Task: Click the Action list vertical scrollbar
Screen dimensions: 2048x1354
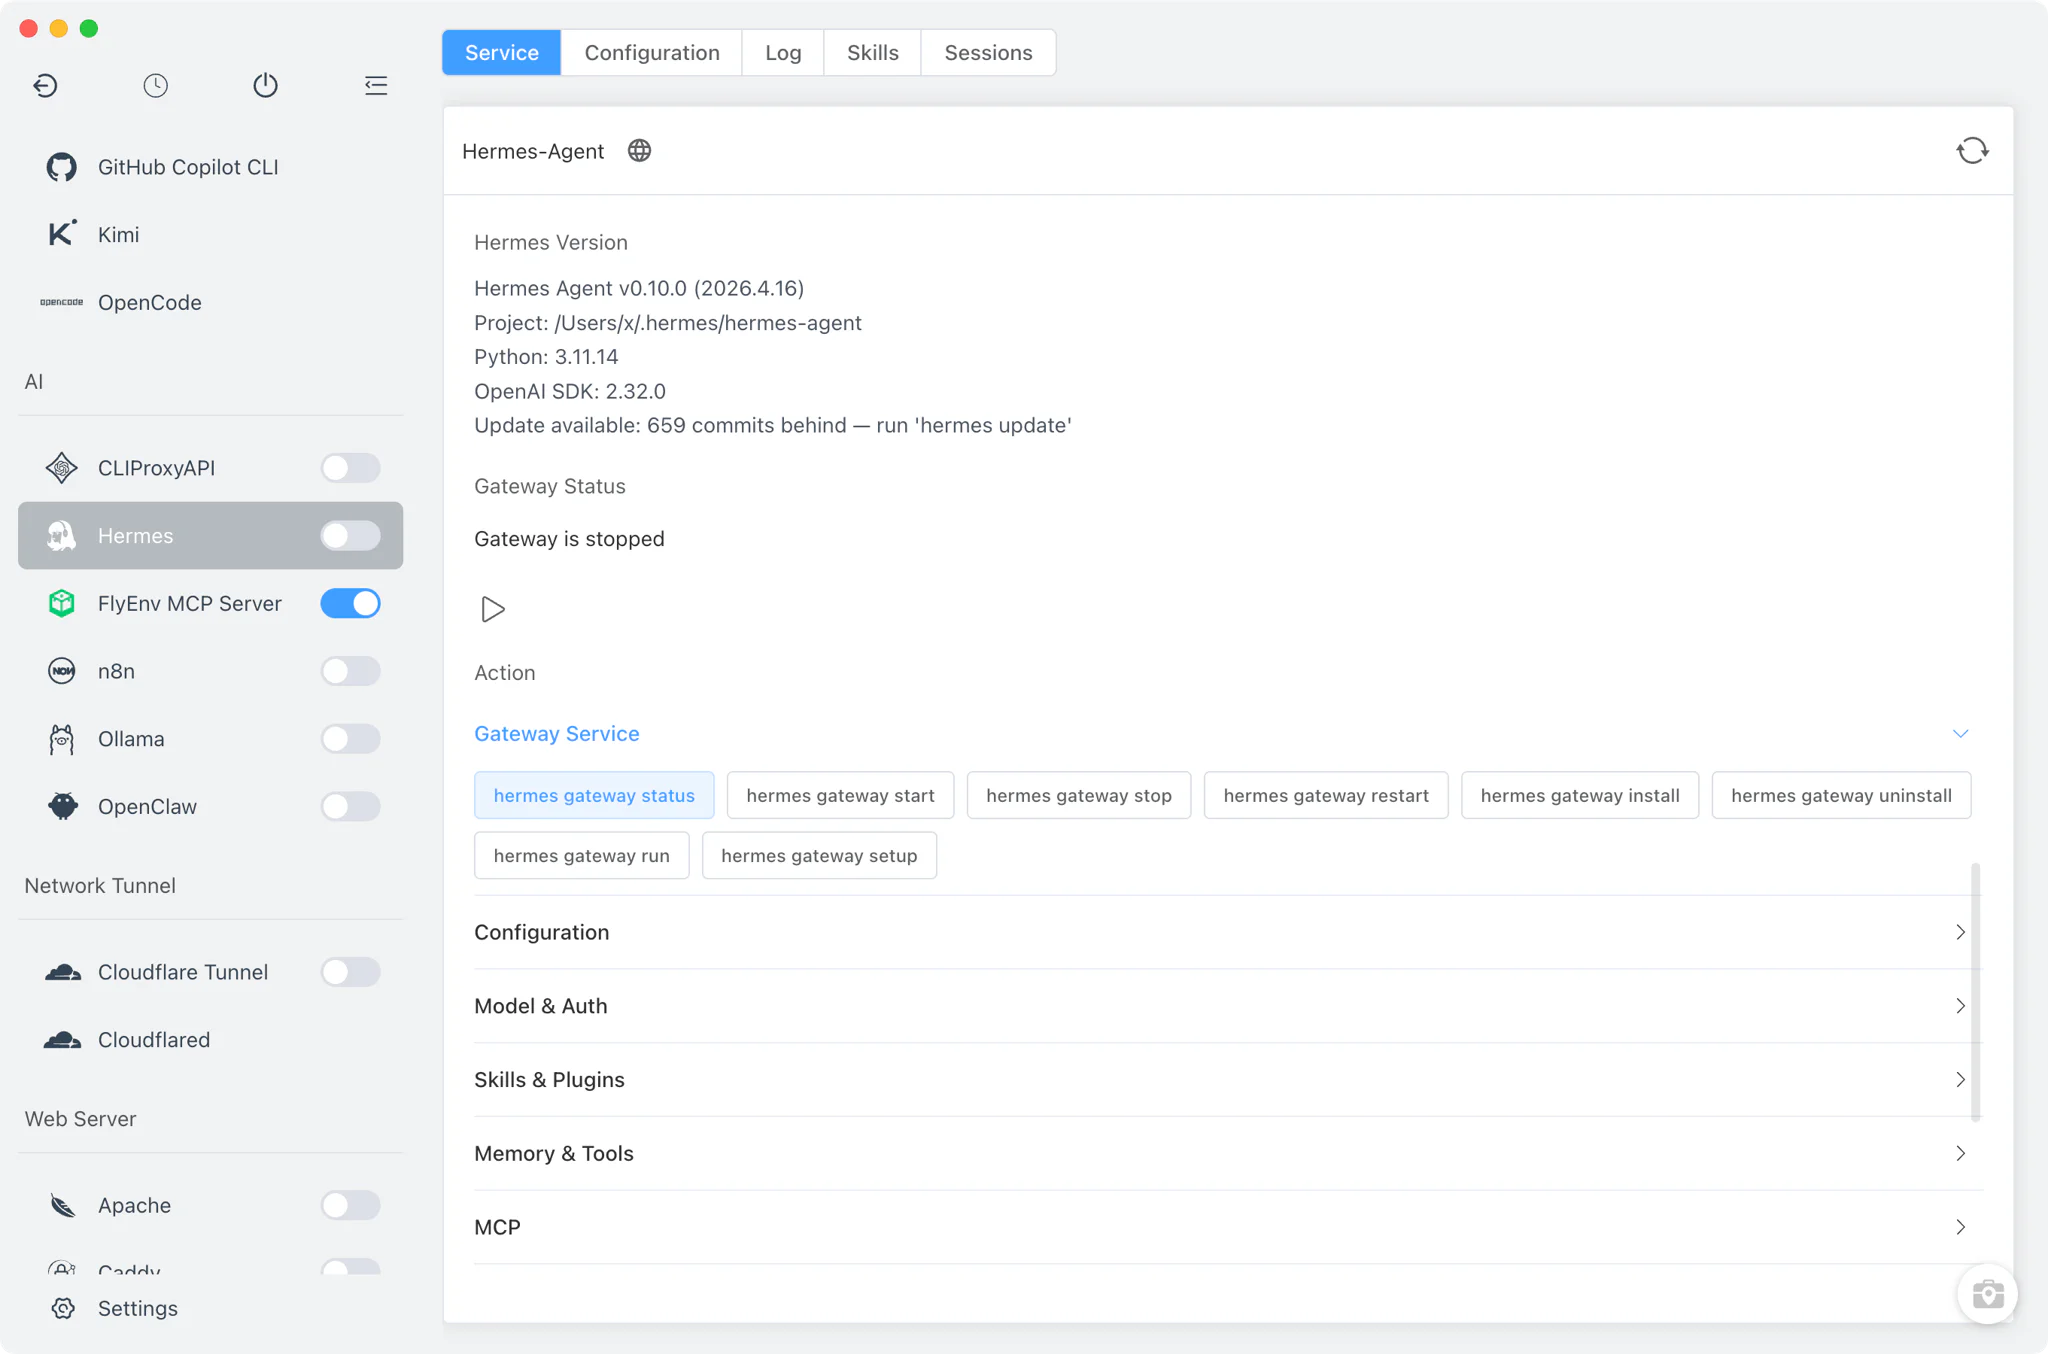Action: point(1975,991)
